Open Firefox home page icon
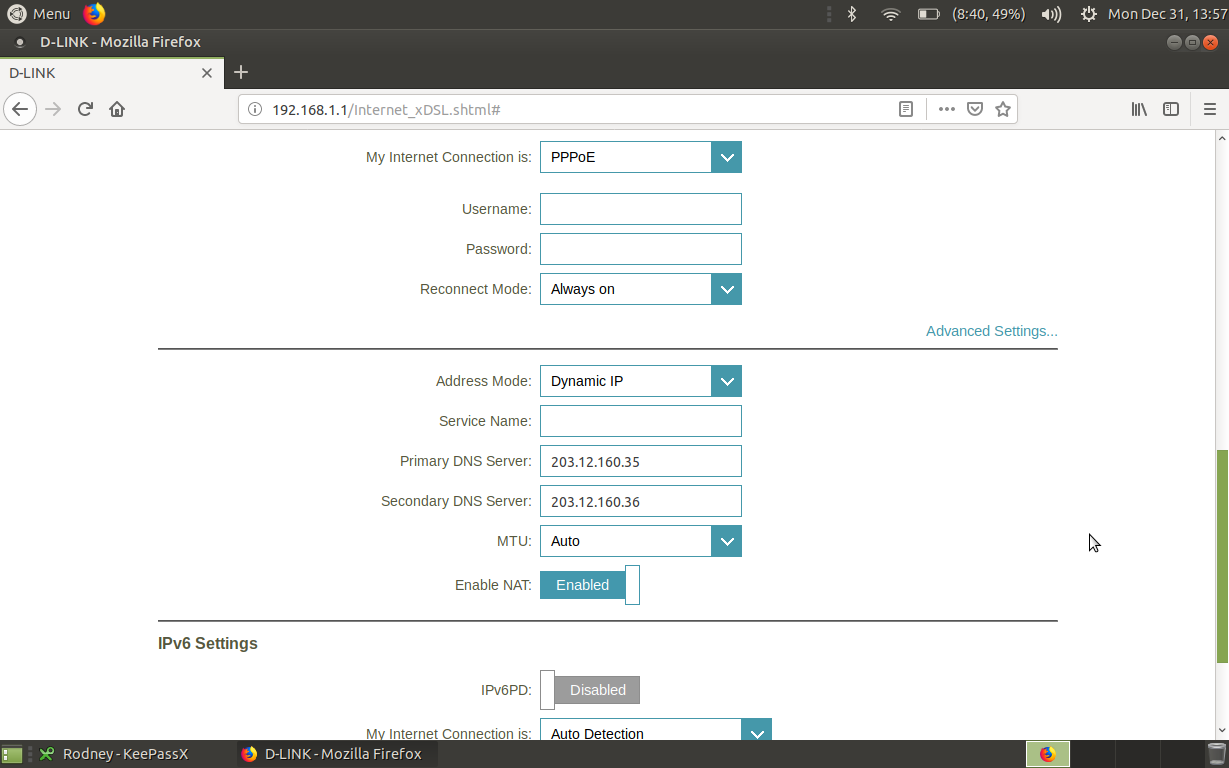The image size is (1229, 768). [x=117, y=109]
